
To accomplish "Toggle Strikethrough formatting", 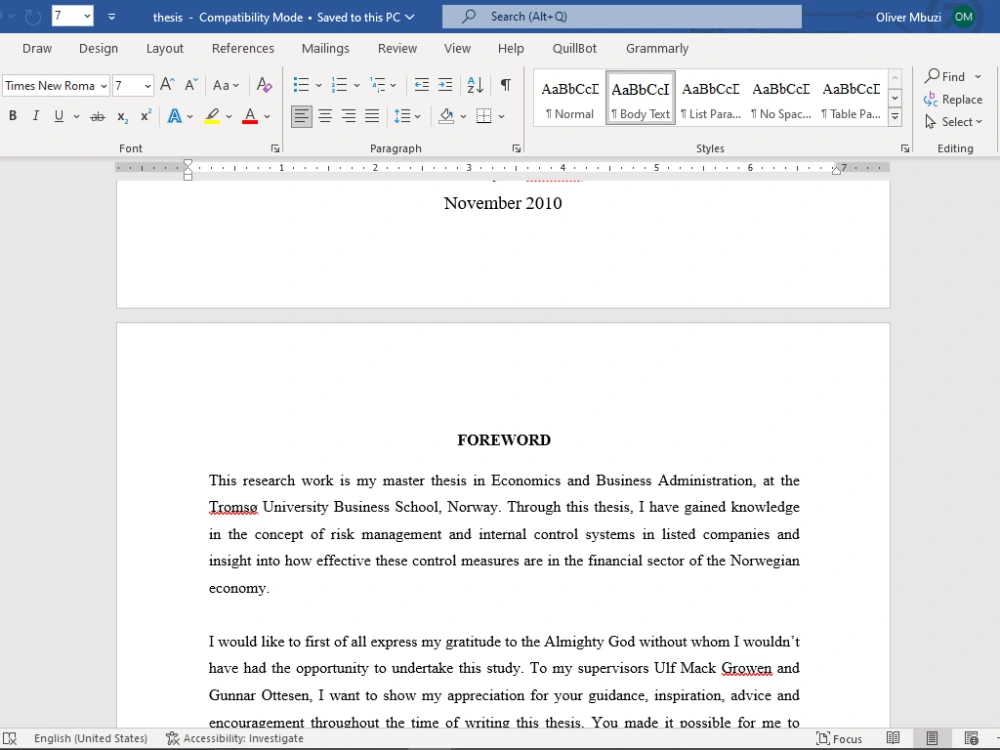I will tap(97, 116).
